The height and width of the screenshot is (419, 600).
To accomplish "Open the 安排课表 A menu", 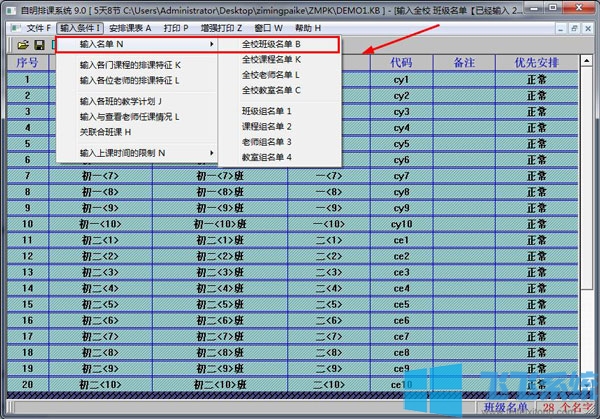I will click(x=130, y=28).
